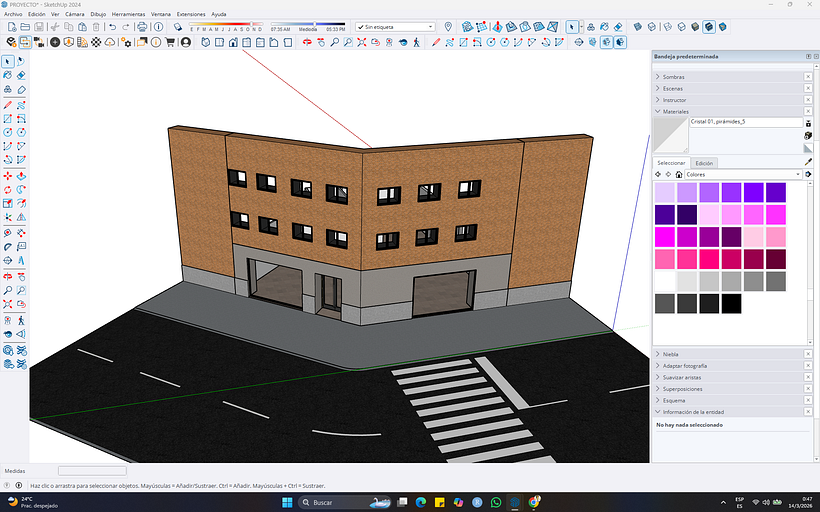820x512 pixels.
Task: Switch to Hidden Line face style
Action: [x=681, y=27]
